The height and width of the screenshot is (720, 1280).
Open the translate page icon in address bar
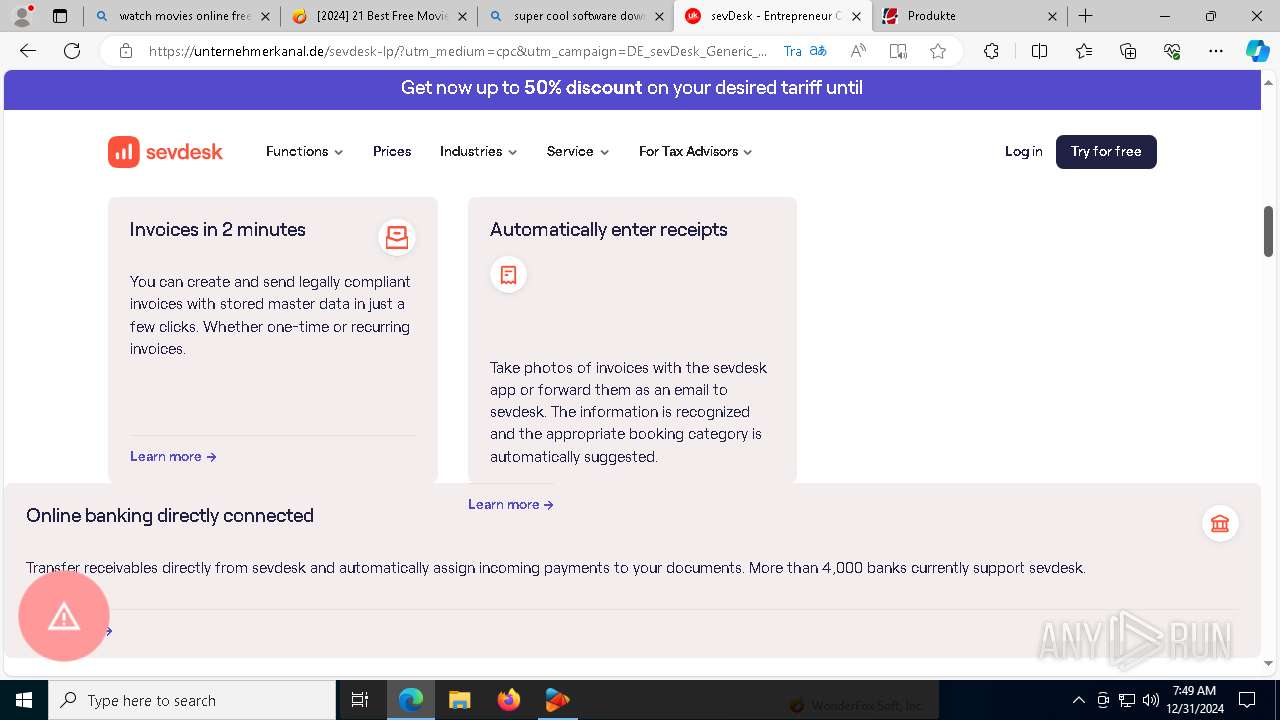coord(818,51)
